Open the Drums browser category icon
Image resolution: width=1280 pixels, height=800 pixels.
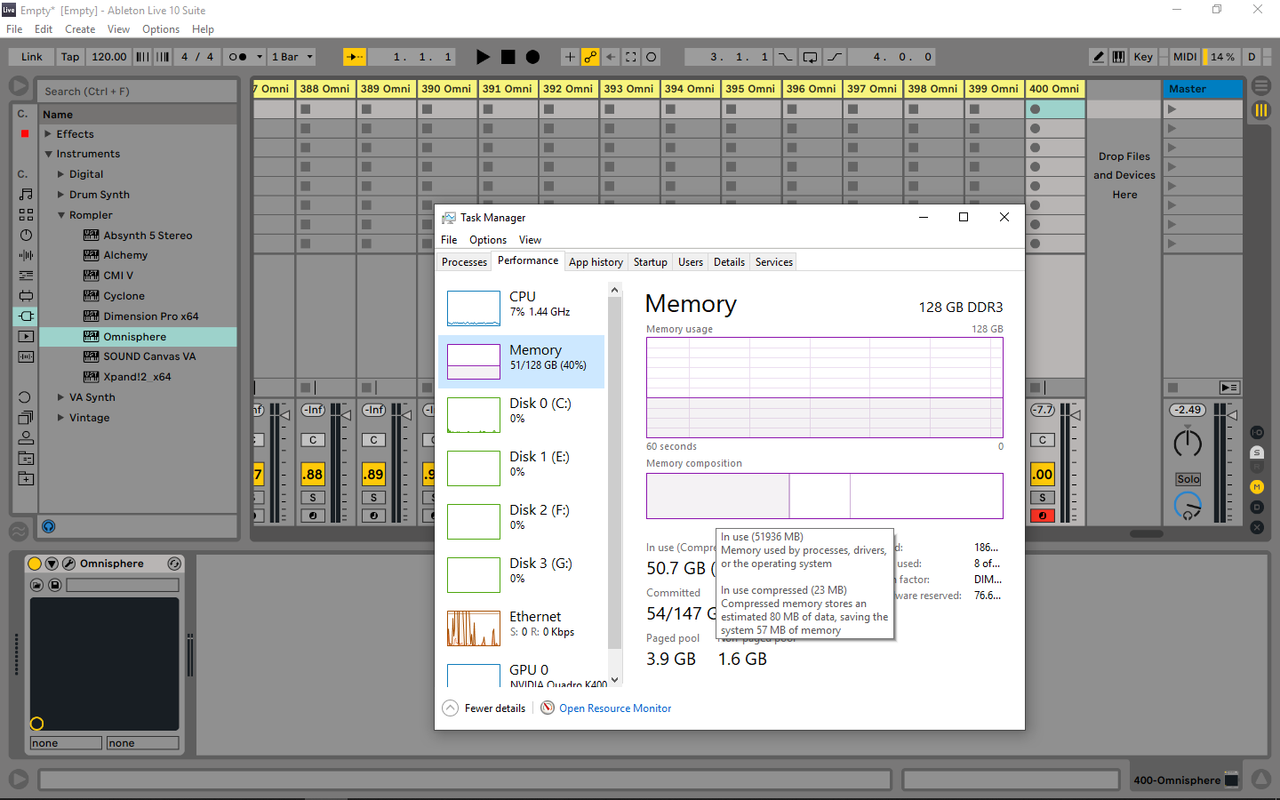[26, 214]
